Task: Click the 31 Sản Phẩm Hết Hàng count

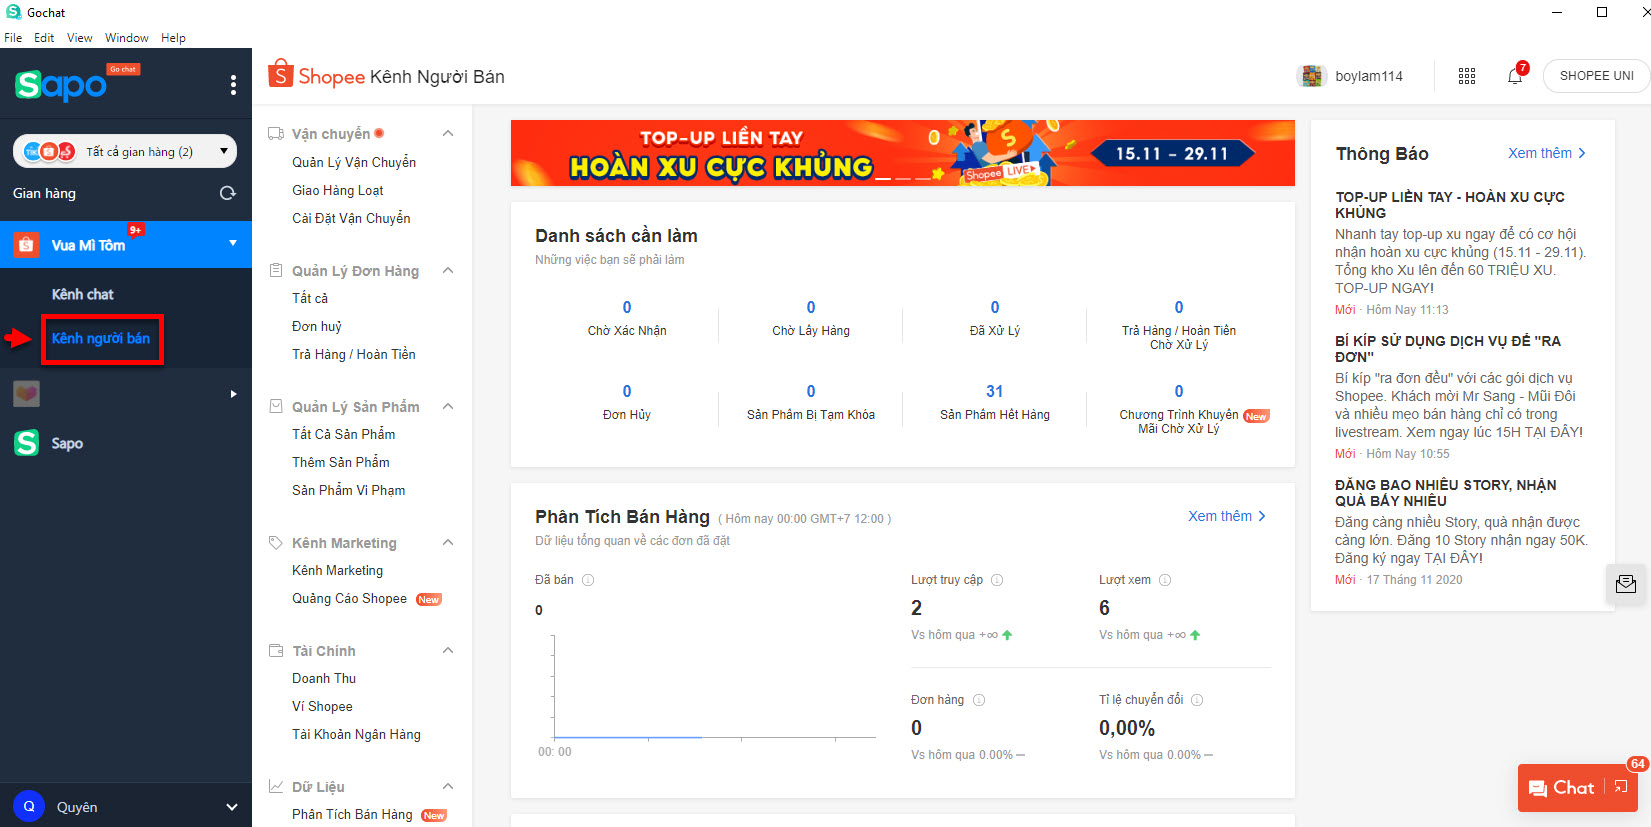Action: pos(995,391)
